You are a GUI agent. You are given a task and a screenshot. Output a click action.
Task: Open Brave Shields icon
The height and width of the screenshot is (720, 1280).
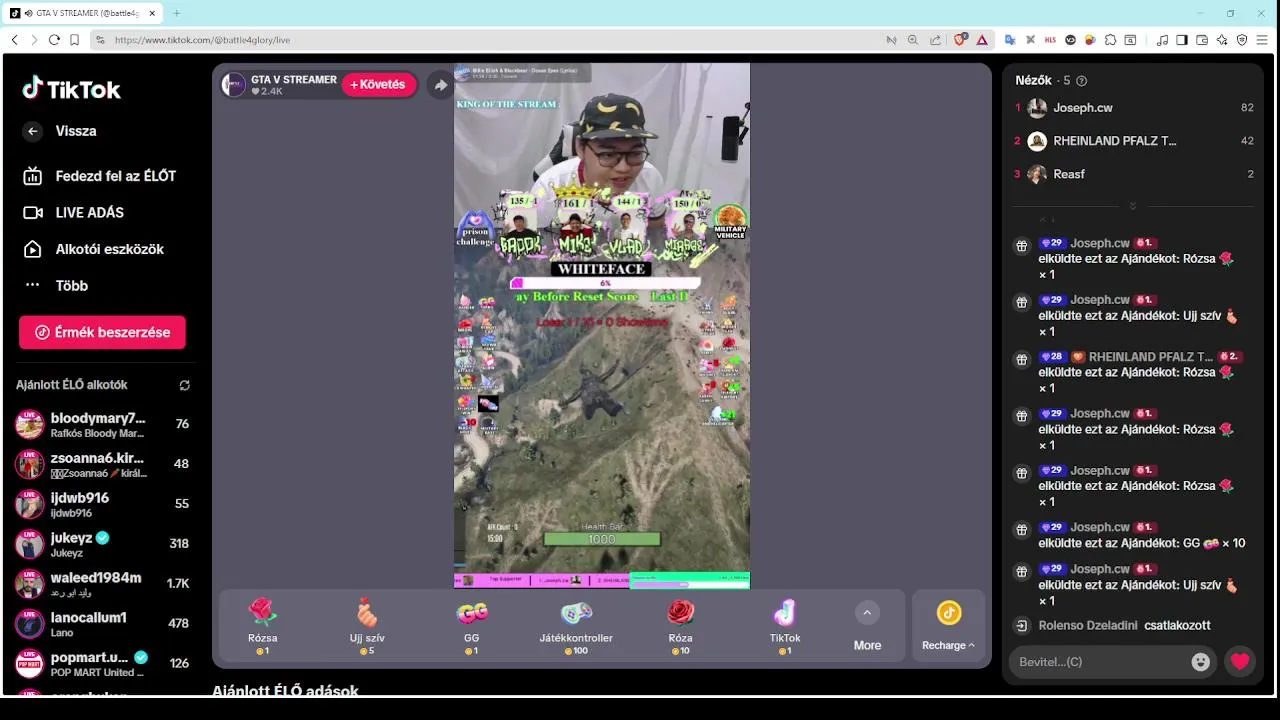[960, 40]
